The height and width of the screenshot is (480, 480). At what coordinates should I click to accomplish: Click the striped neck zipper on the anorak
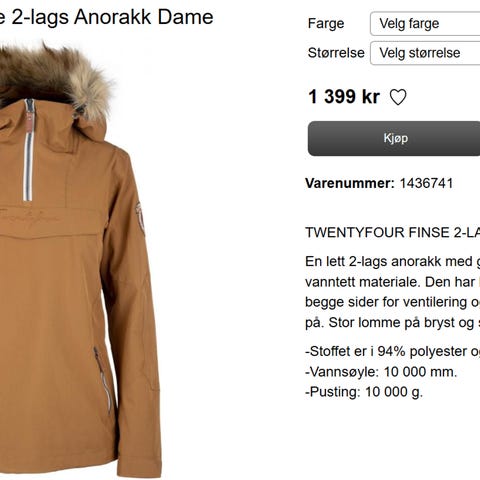(29, 150)
